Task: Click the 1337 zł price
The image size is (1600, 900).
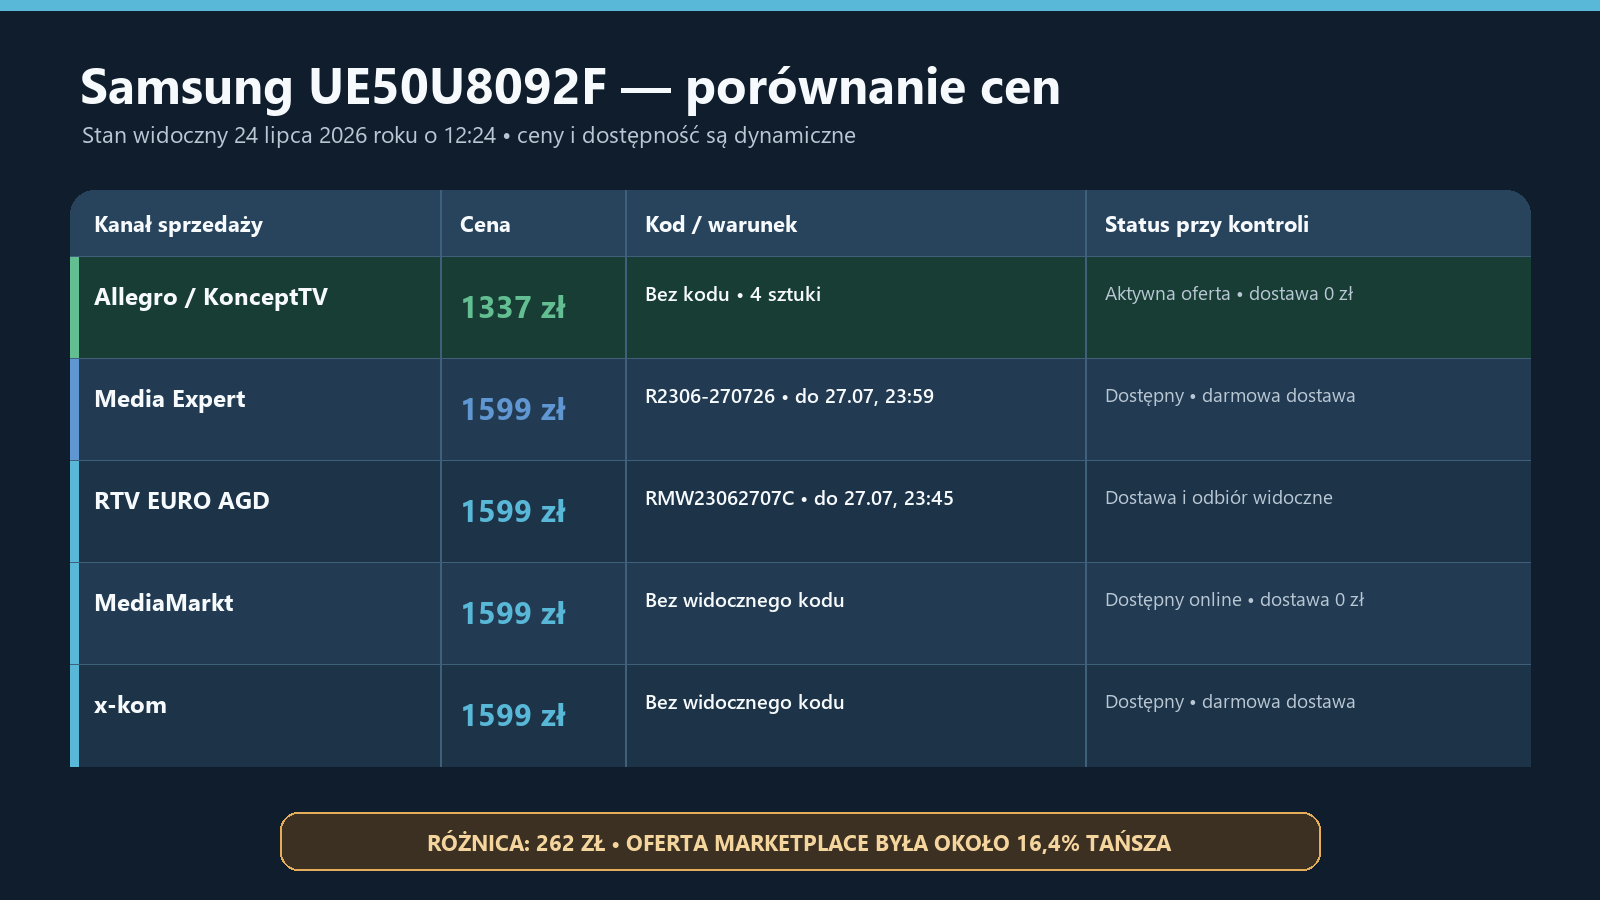Action: (x=513, y=308)
